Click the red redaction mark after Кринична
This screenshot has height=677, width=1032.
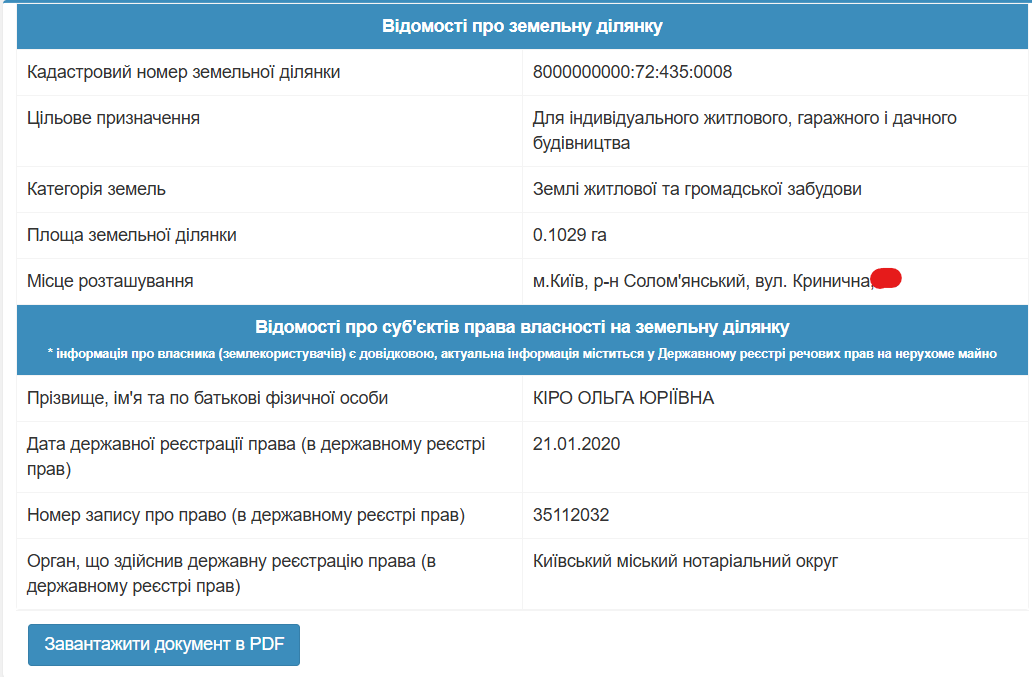click(x=886, y=279)
